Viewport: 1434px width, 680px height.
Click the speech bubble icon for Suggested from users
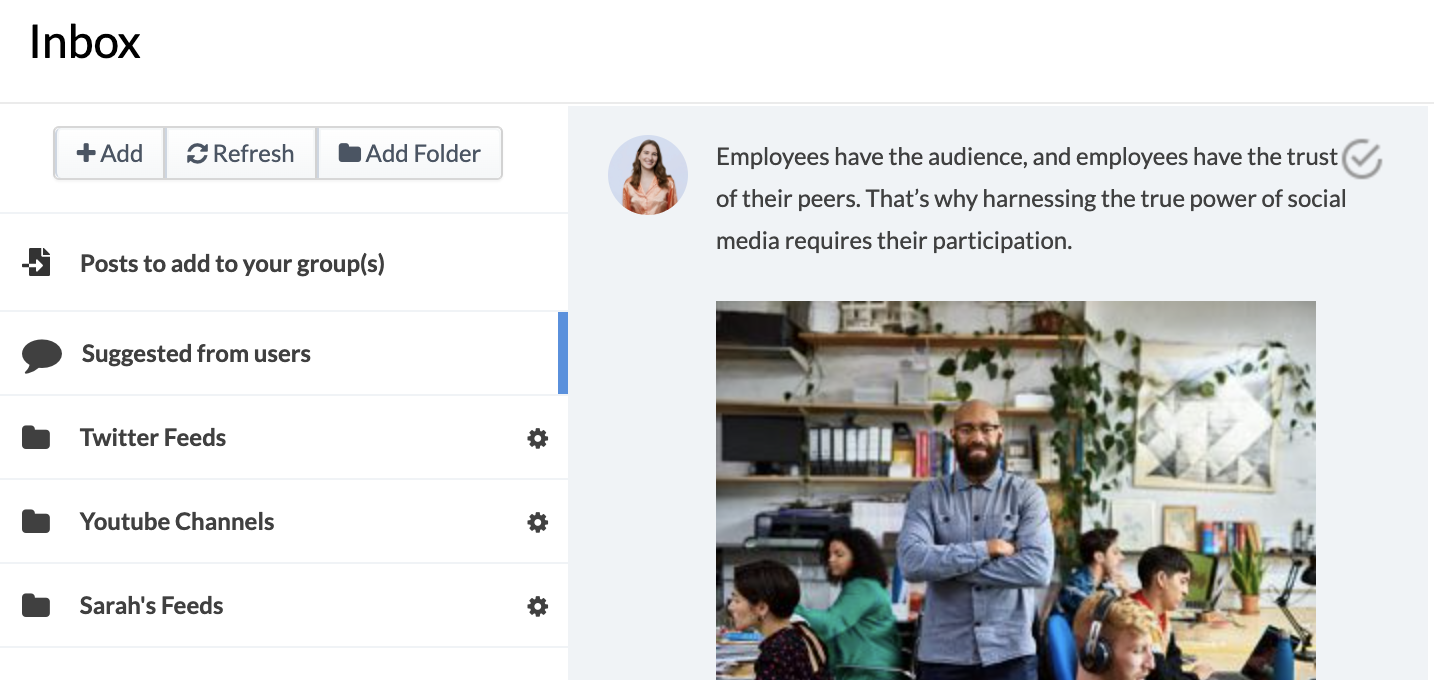click(x=41, y=355)
